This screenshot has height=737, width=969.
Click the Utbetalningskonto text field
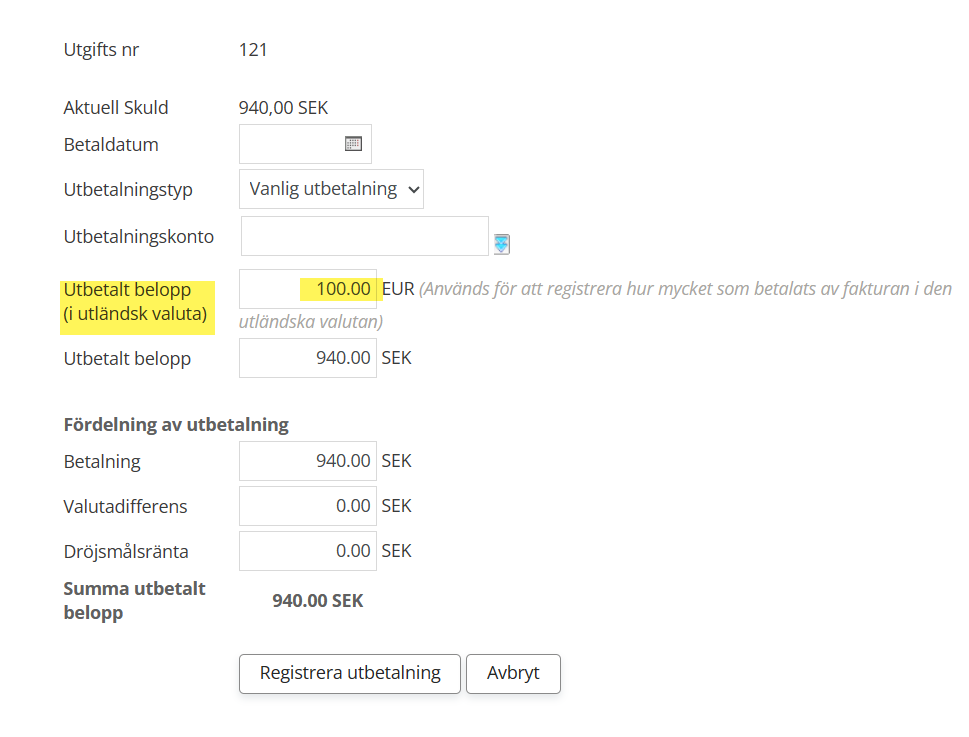[x=364, y=236]
